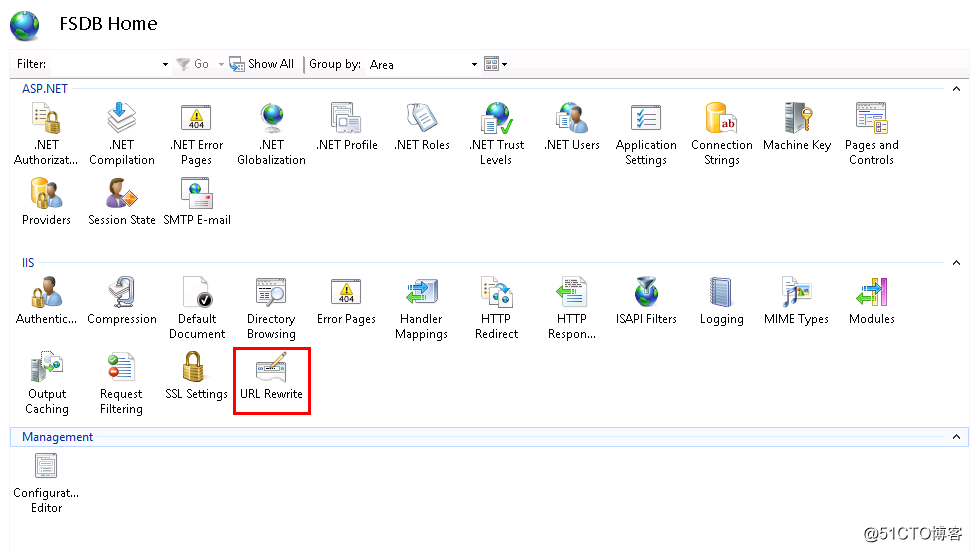
Task: Open HTTP Response Headers feature
Action: point(572,308)
